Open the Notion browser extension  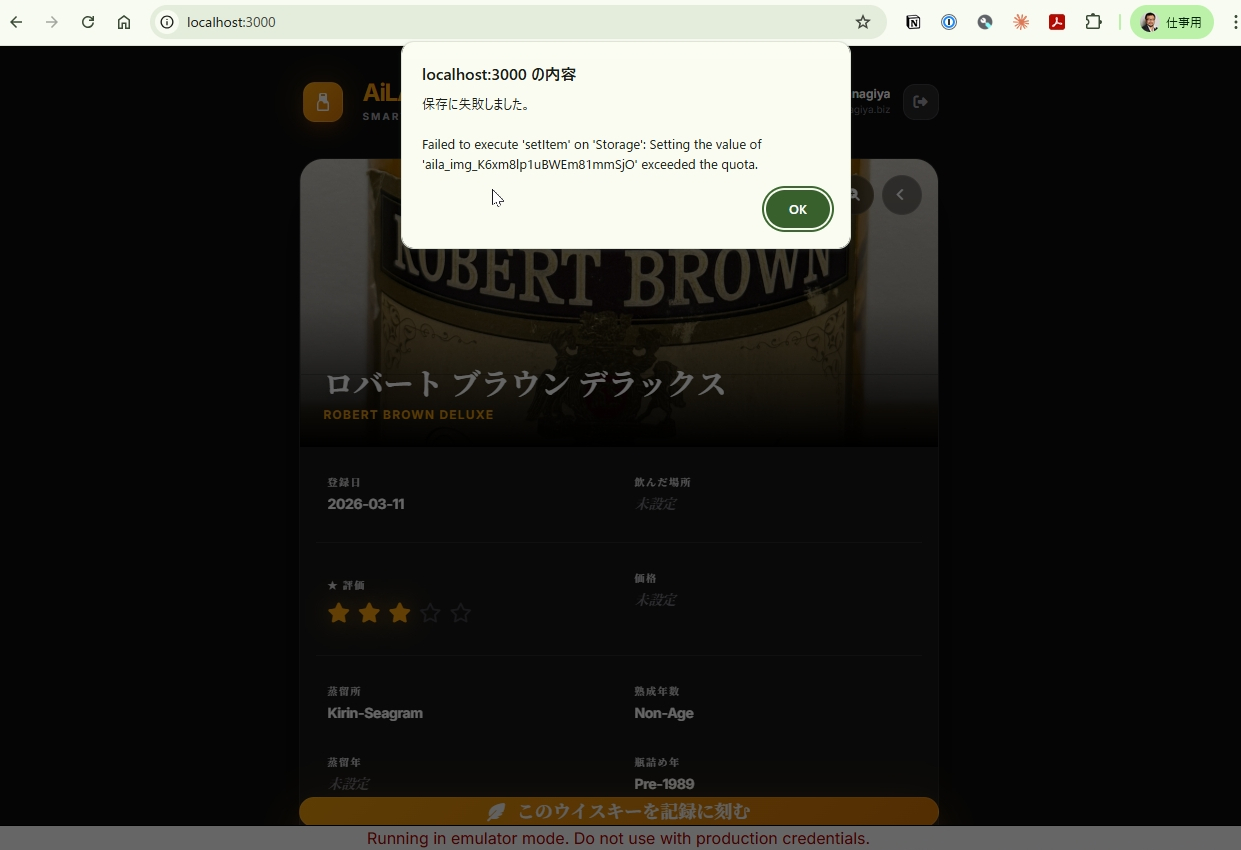click(913, 21)
